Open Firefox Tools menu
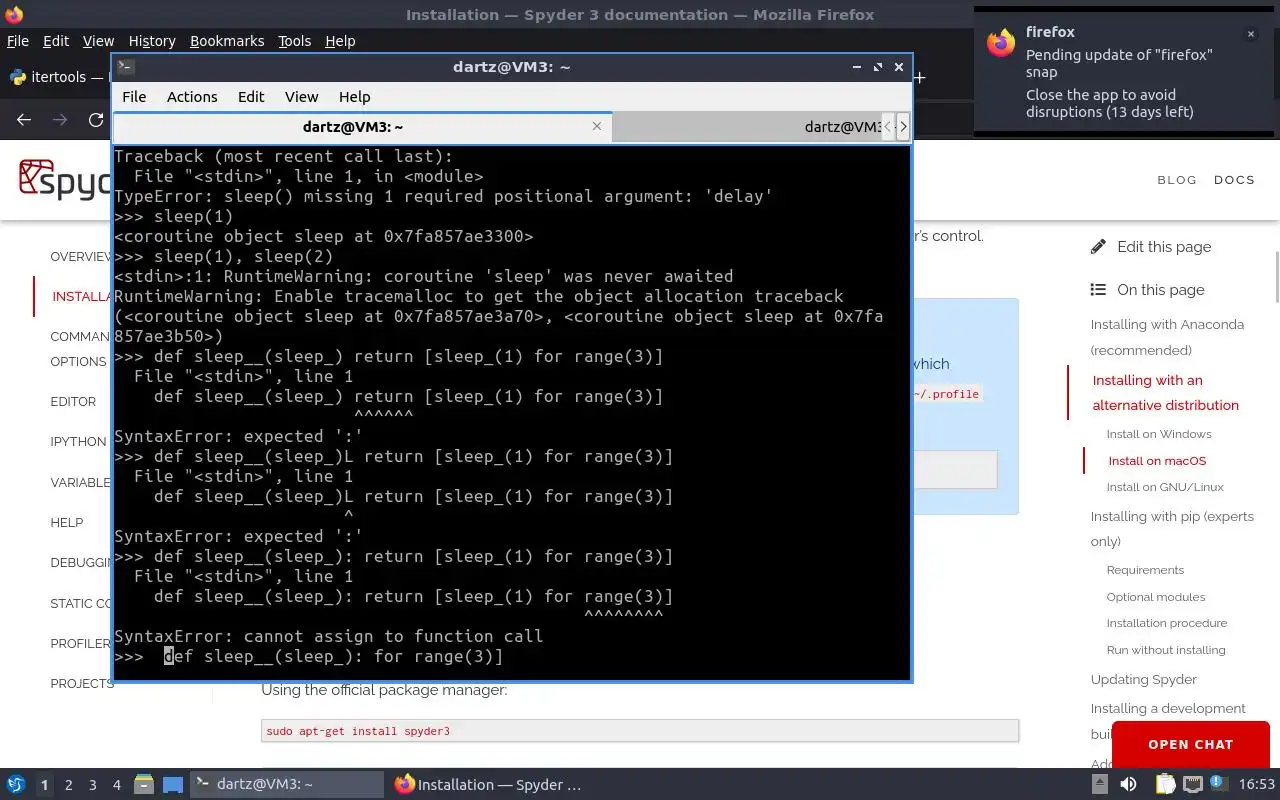Viewport: 1280px width, 800px height. (294, 41)
